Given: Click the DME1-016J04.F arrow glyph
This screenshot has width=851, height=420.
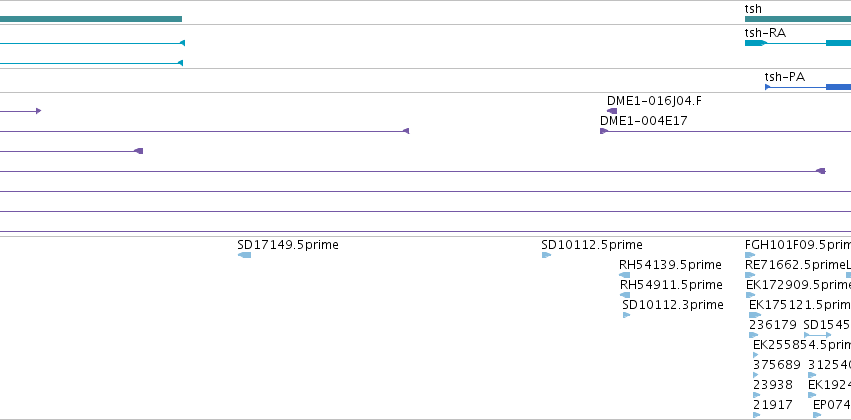Looking at the screenshot, I should pyautogui.click(x=612, y=111).
